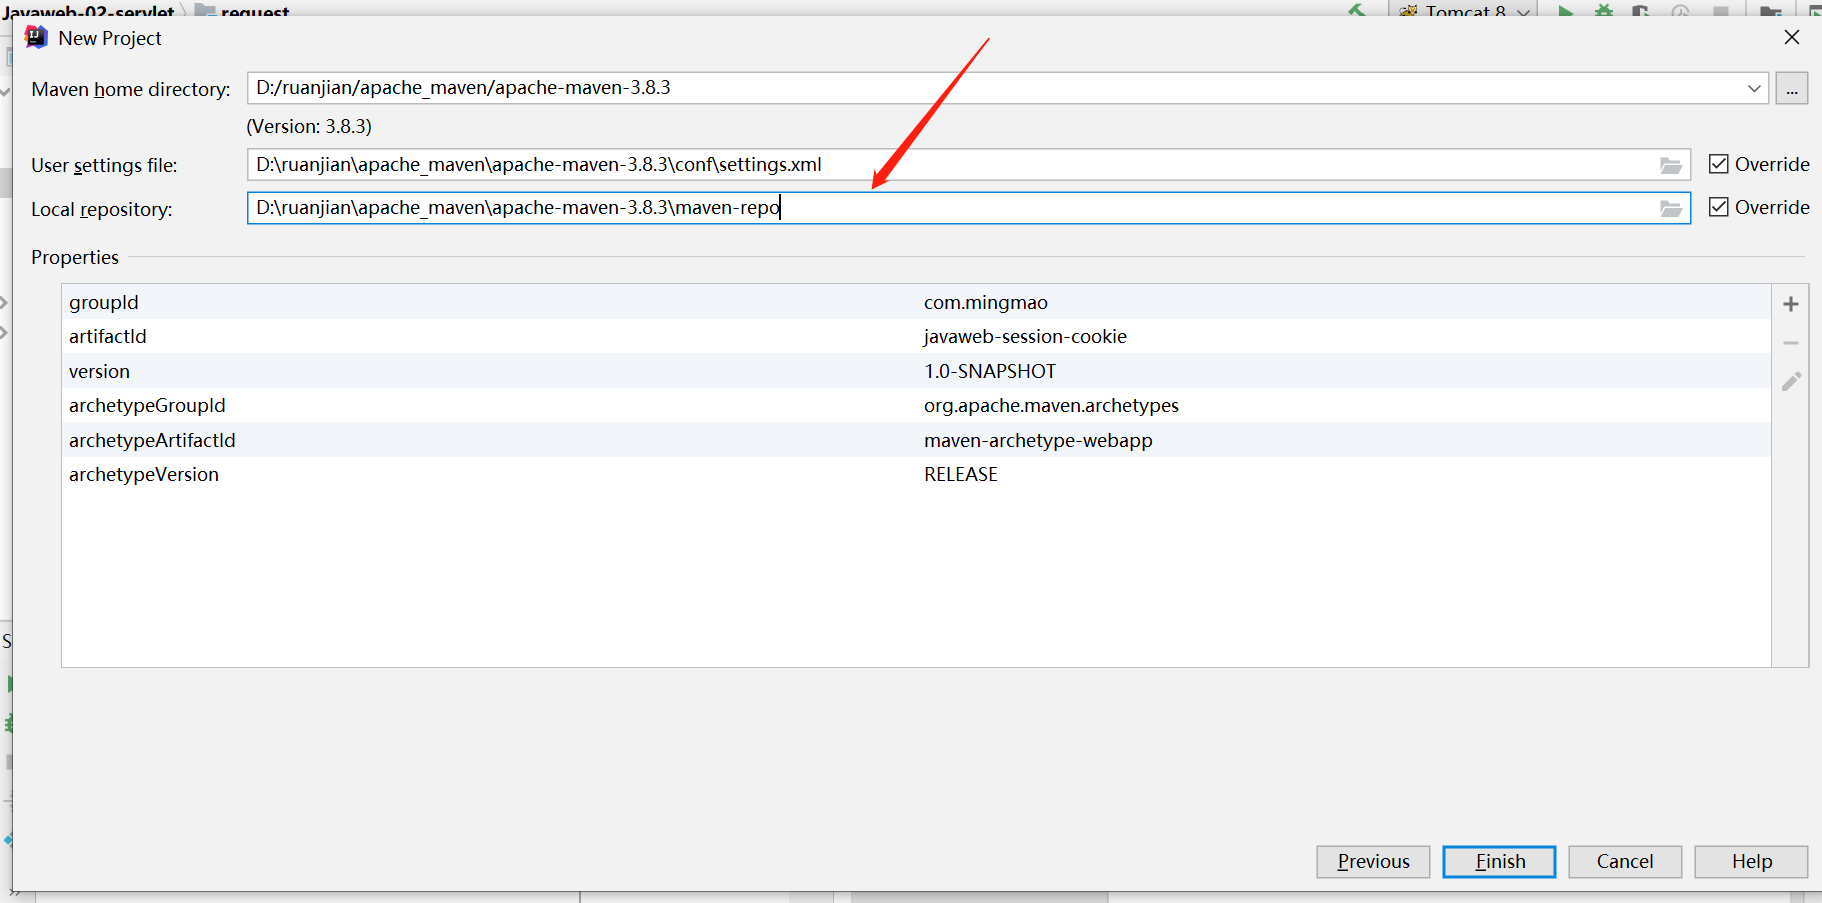The width and height of the screenshot is (1822, 903).
Task: Remove the selected property with minus icon
Action: [x=1790, y=343]
